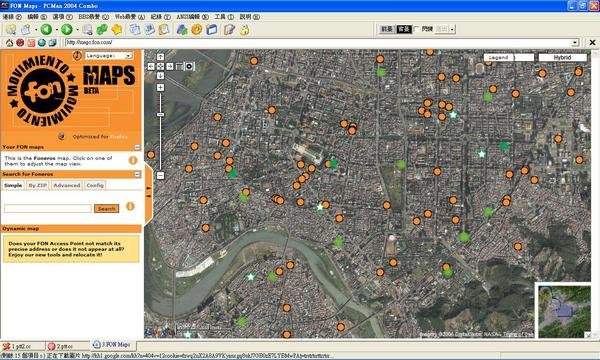The width and height of the screenshot is (600, 360).
Task: Pan the map right with arrow button
Action: pyautogui.click(x=170, y=67)
